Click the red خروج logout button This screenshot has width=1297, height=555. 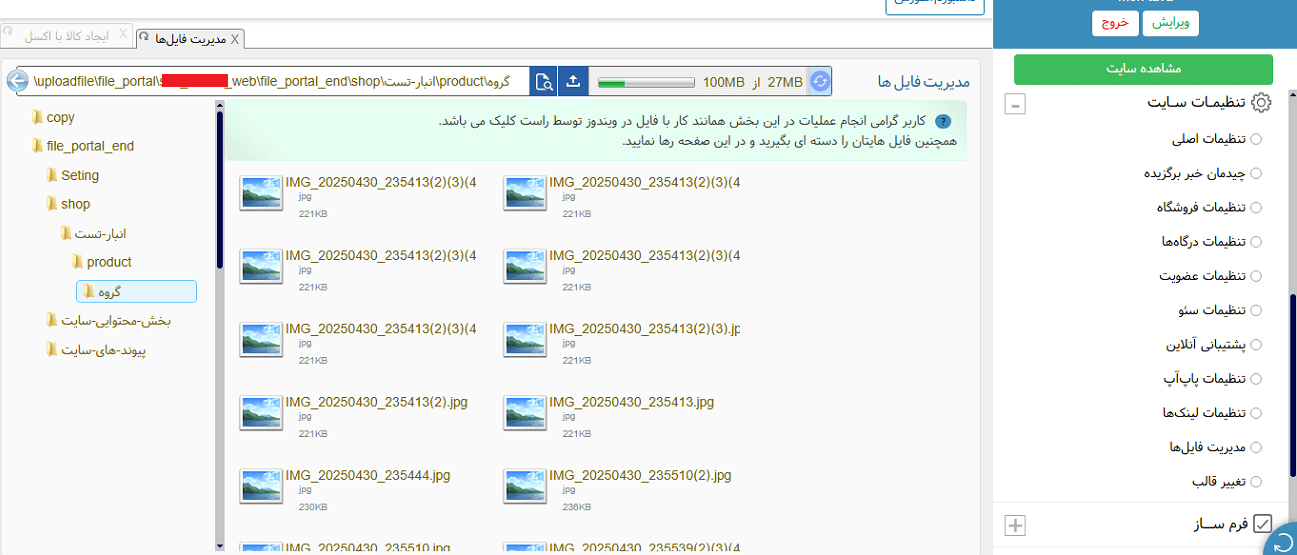[x=1115, y=22]
